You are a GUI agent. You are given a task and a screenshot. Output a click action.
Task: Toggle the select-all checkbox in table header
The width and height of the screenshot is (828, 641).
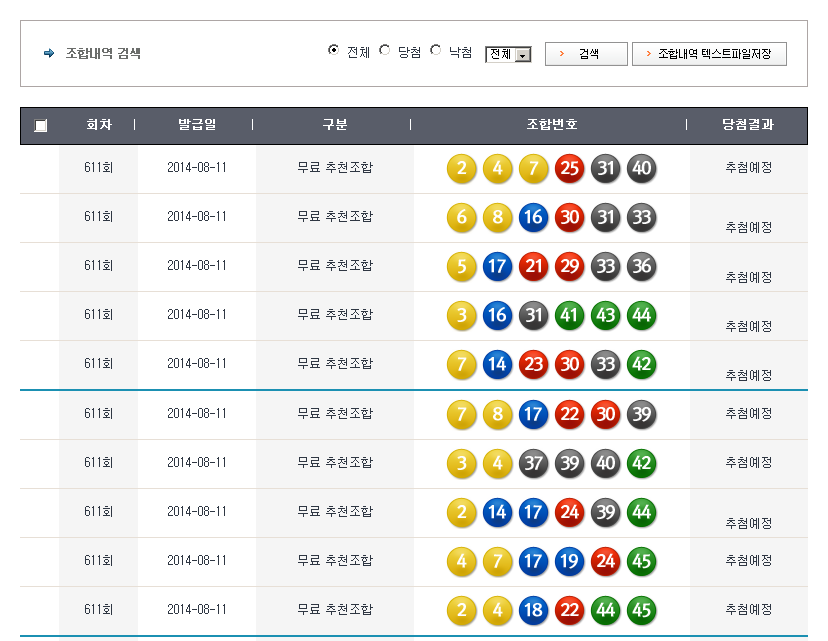click(40, 126)
